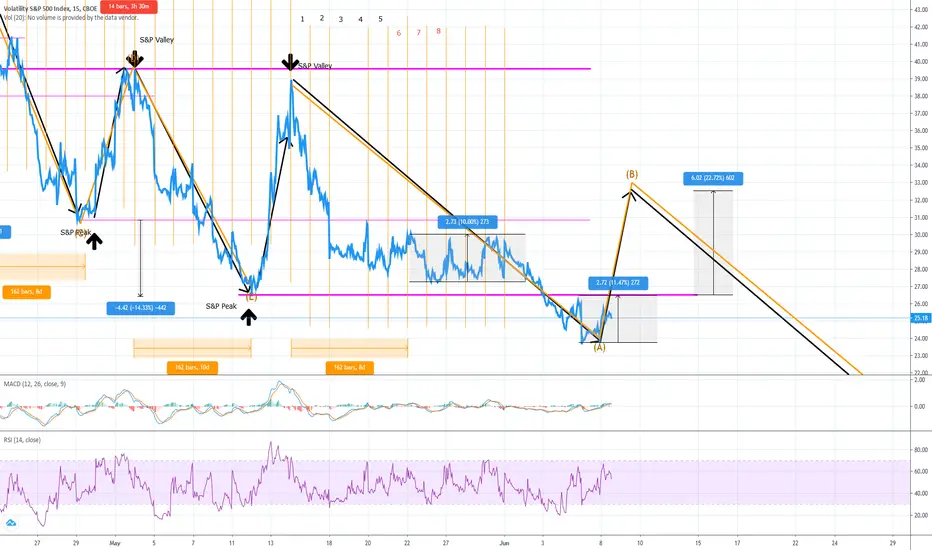
Task: Click the 'Volatility S&P 500 Index, 15, CBOE' title
Action: click(x=50, y=9)
